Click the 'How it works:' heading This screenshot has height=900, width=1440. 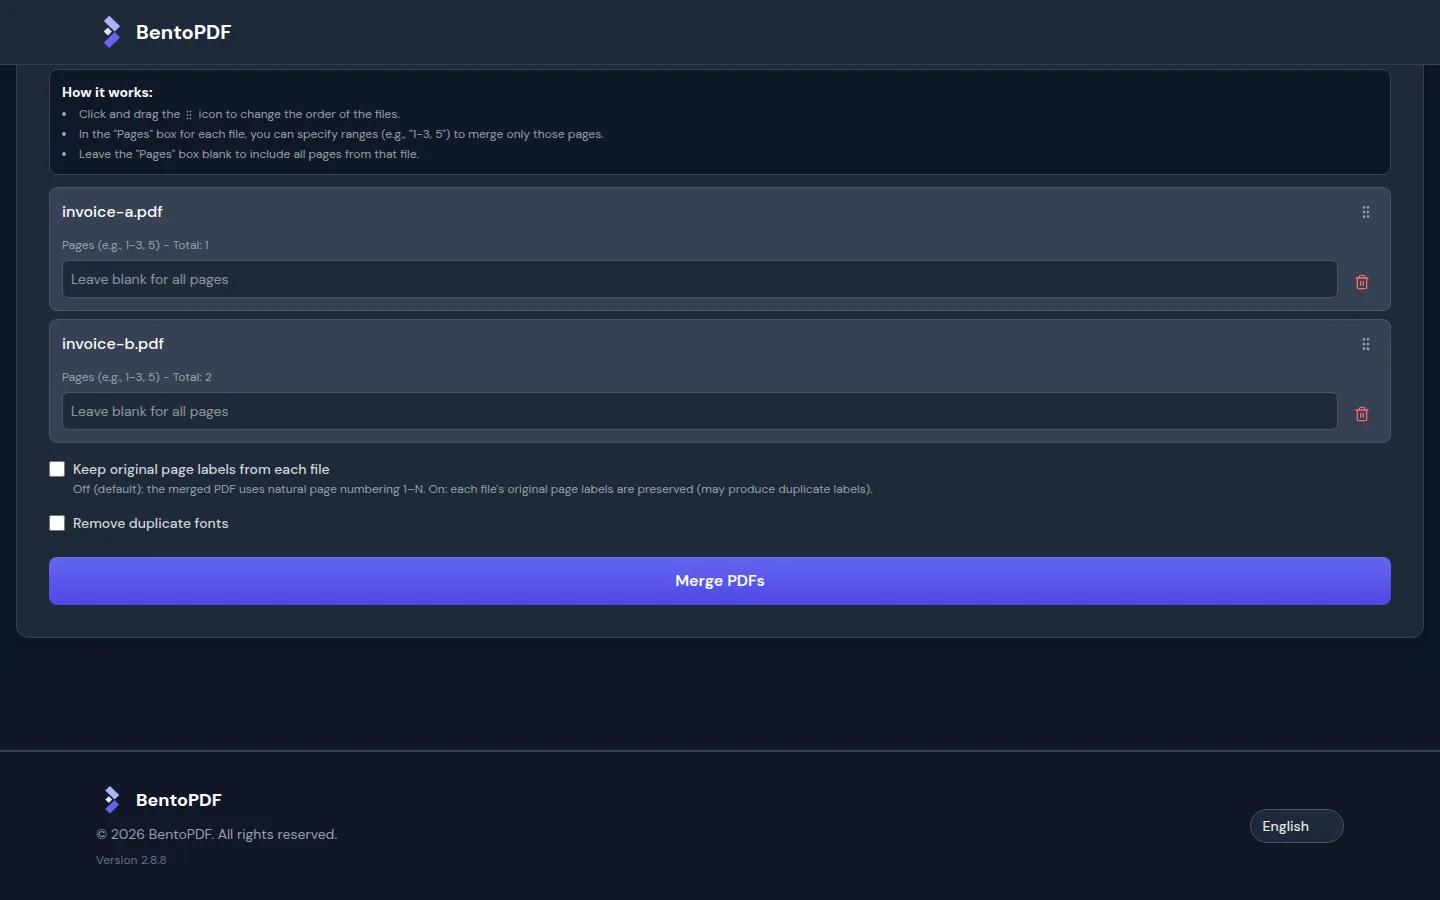(107, 92)
